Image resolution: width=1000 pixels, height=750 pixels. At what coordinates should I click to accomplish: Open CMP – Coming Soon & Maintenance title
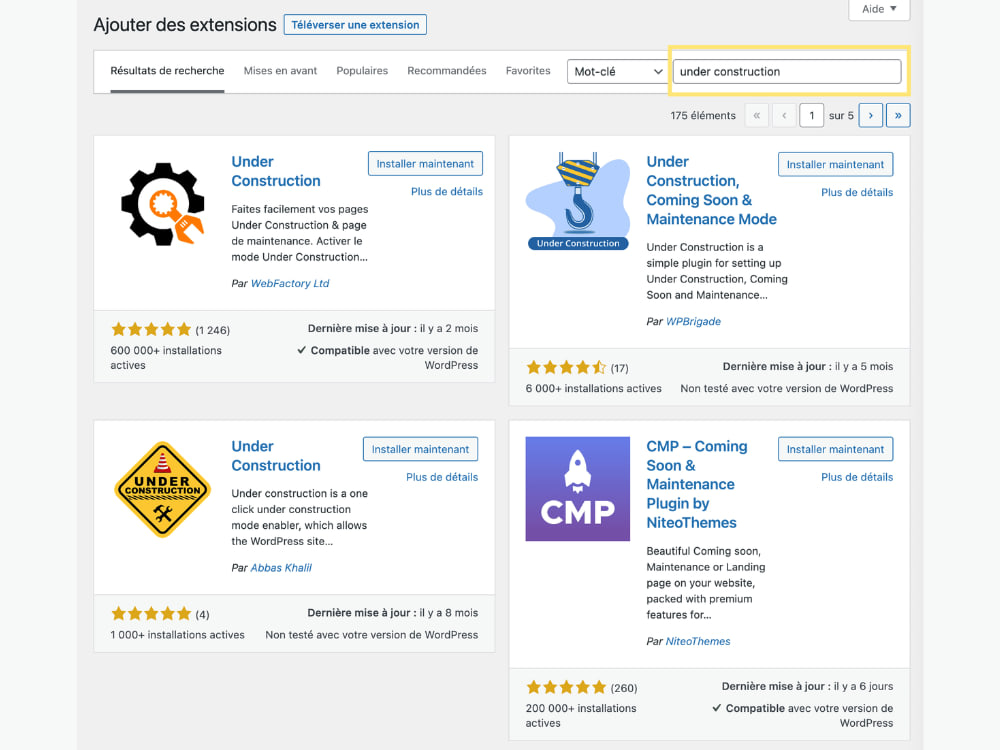pyautogui.click(x=696, y=484)
